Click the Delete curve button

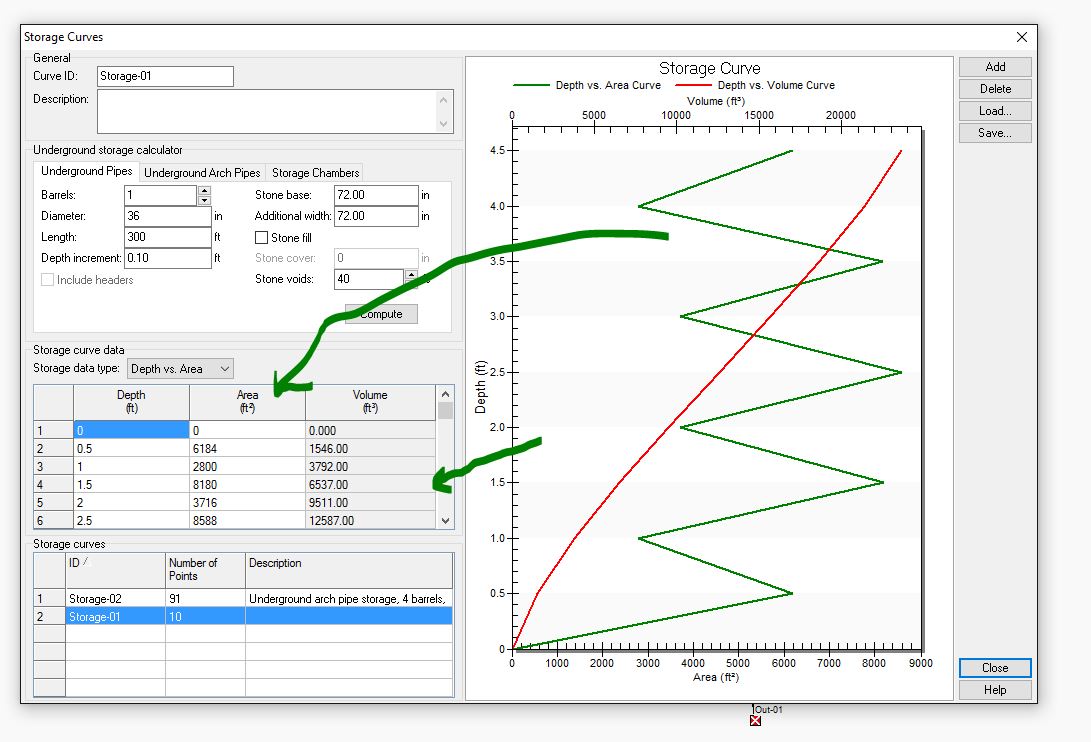[995, 89]
